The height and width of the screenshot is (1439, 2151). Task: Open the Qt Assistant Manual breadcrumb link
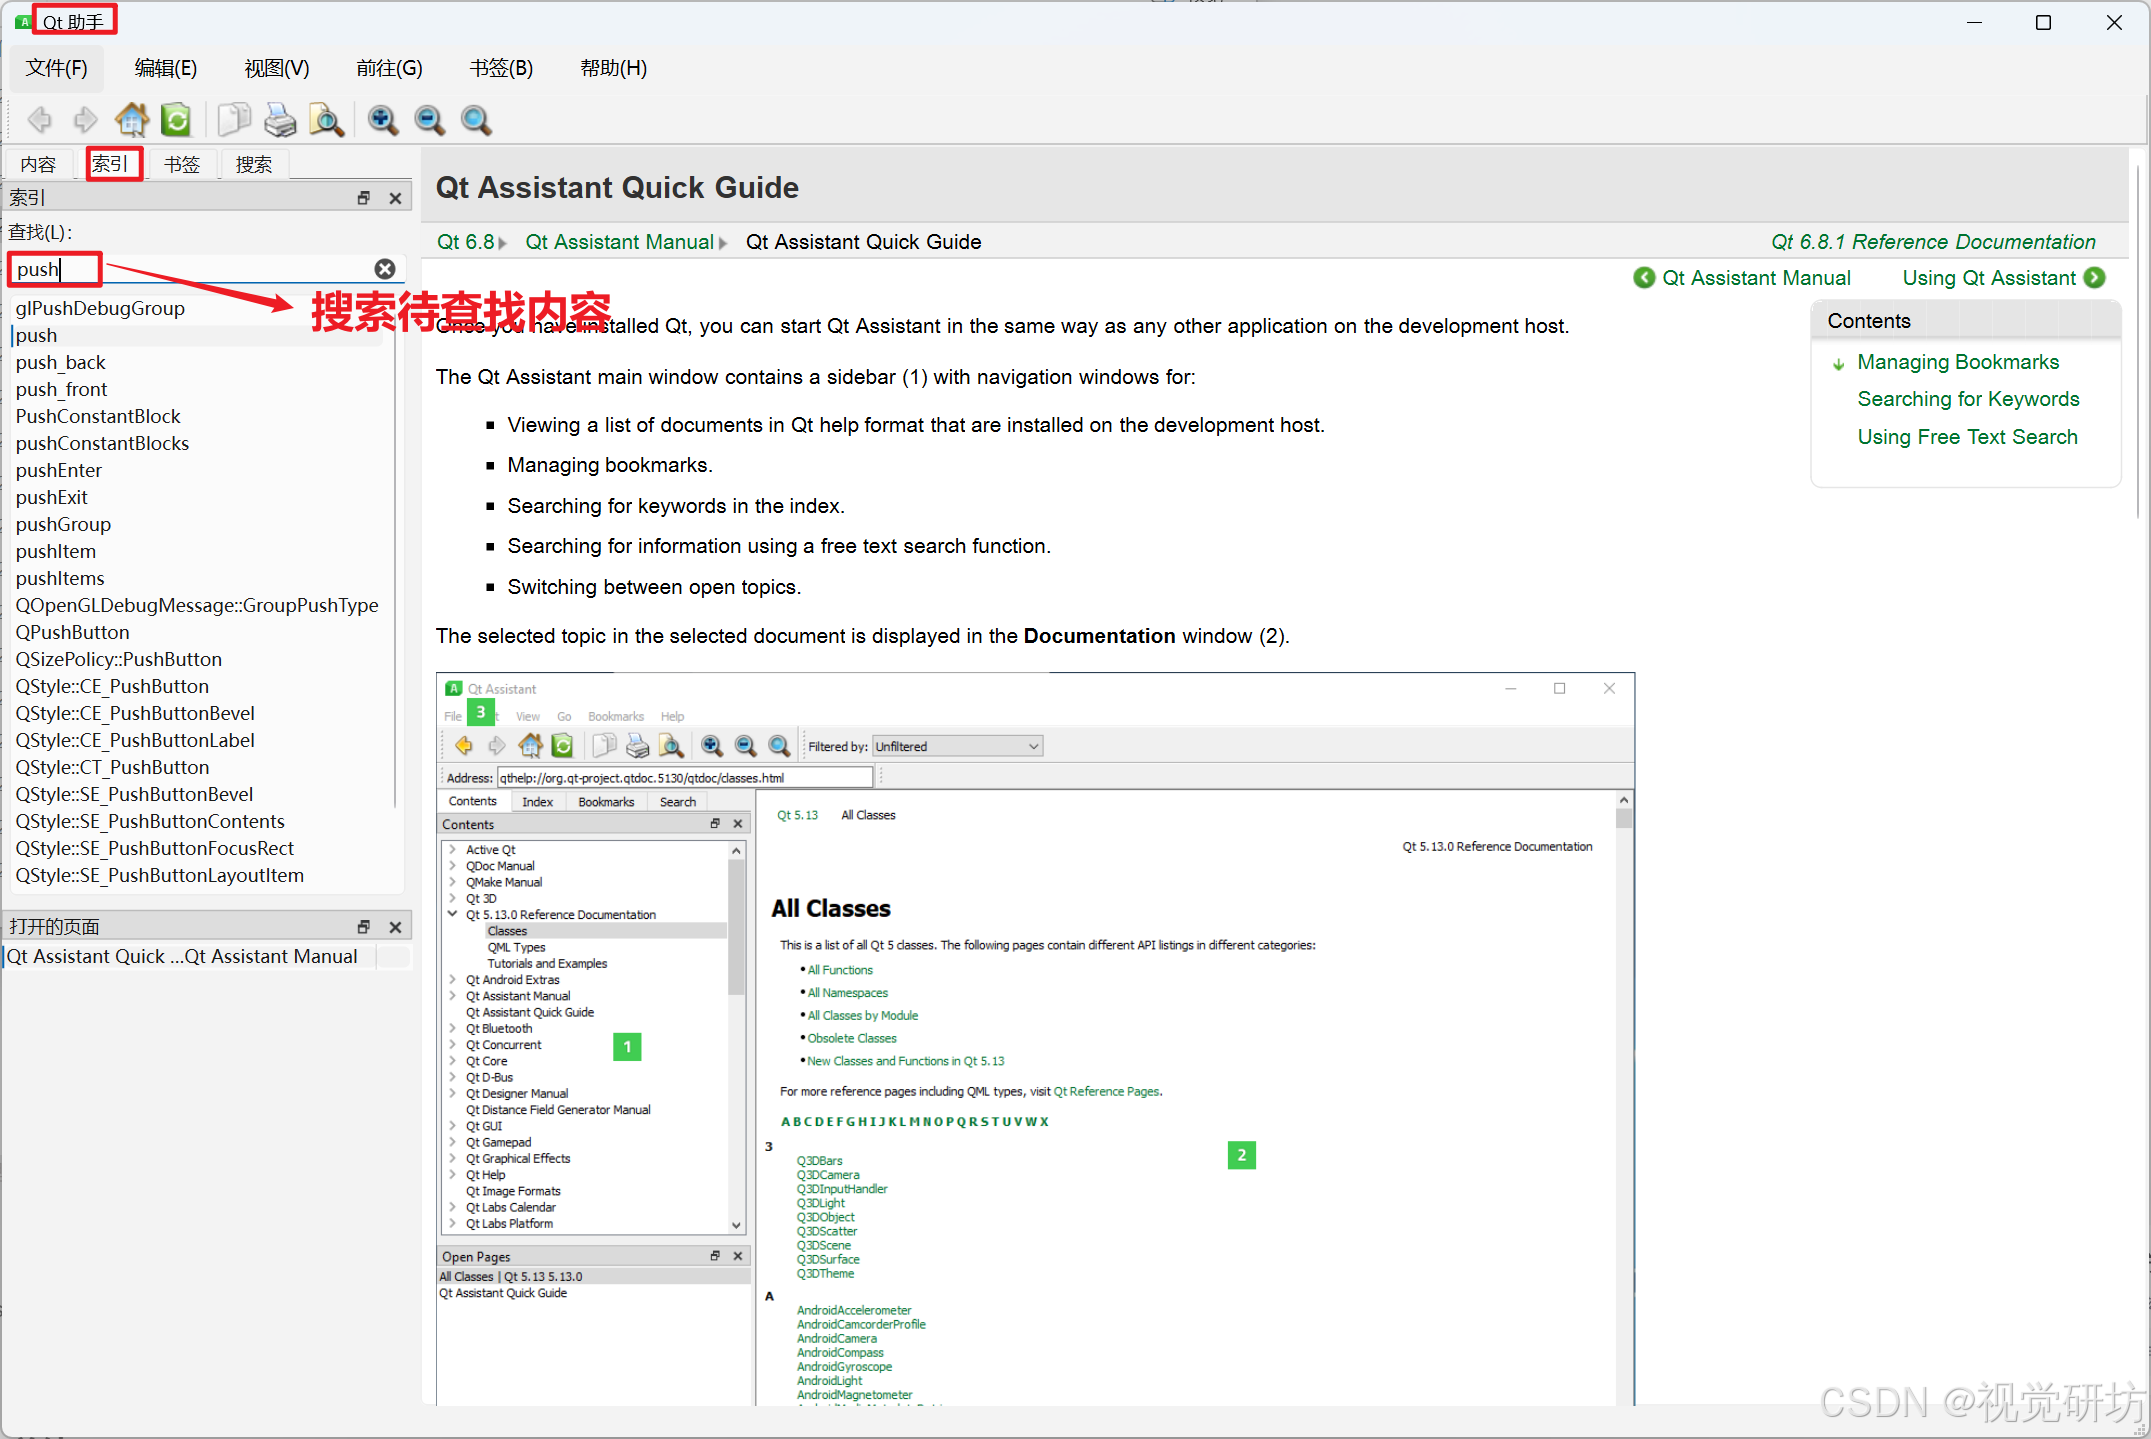click(x=619, y=242)
